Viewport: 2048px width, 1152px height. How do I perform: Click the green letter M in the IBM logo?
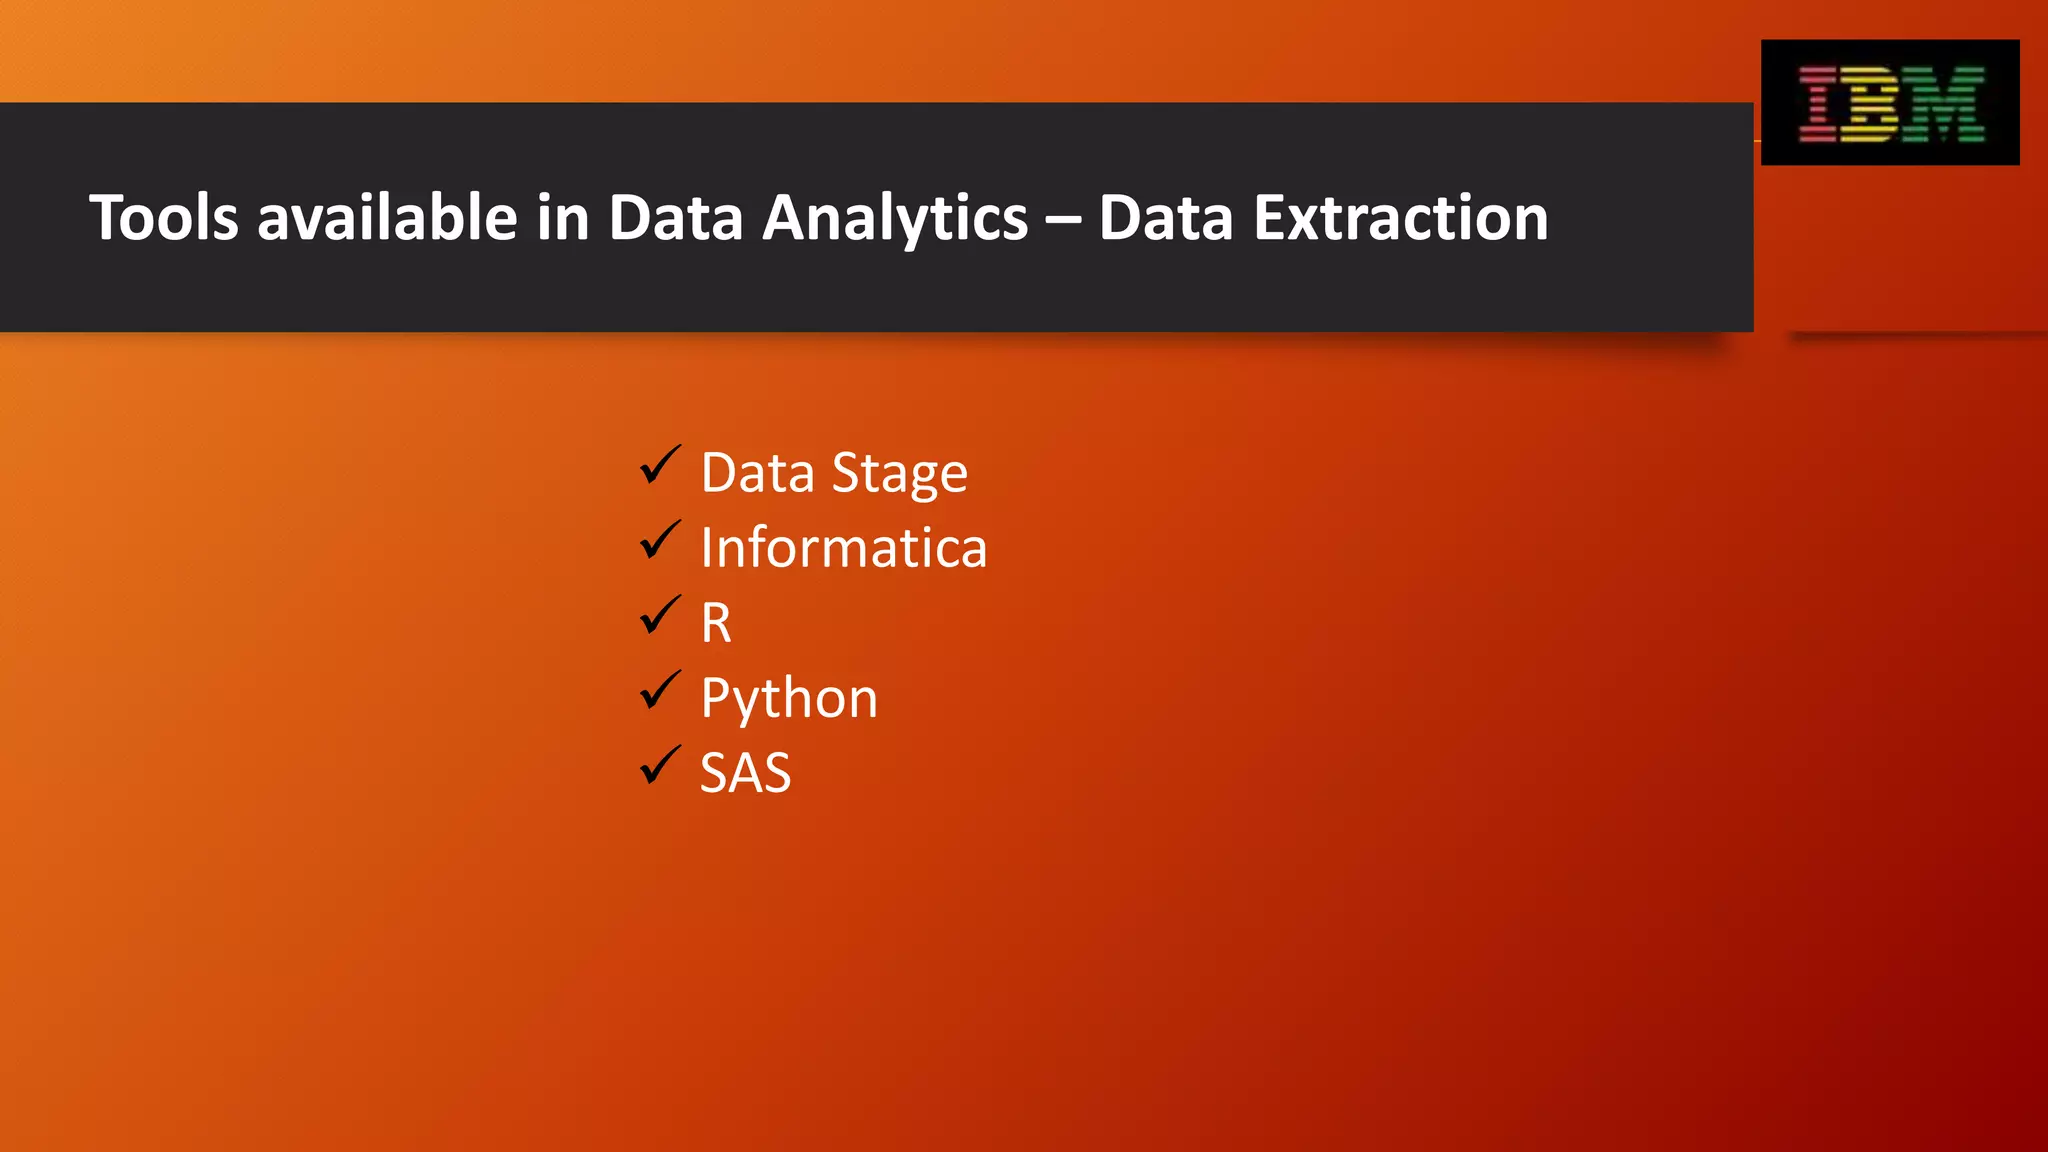coord(1943,104)
